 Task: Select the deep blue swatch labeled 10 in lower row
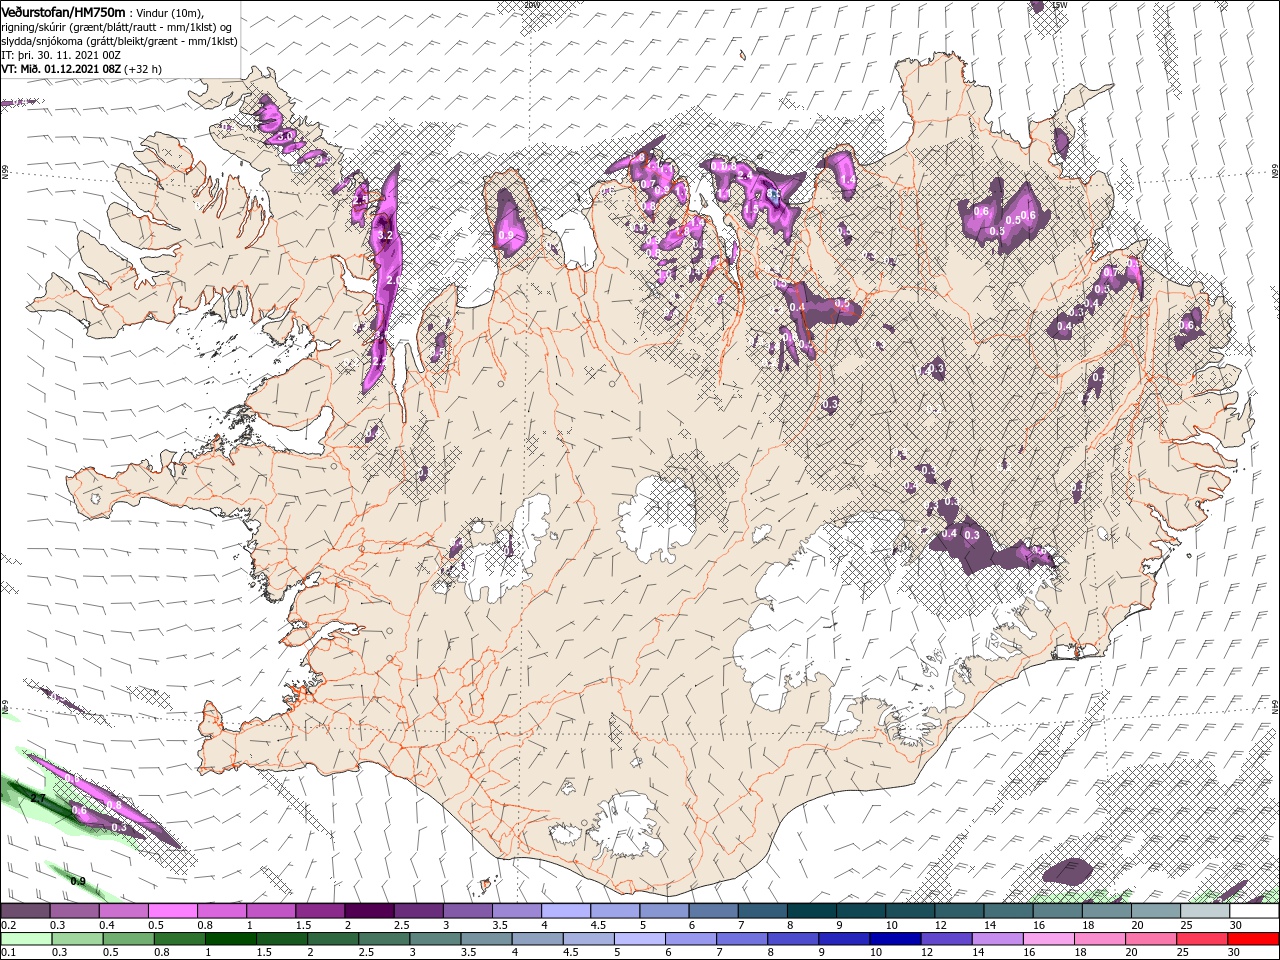895,939
